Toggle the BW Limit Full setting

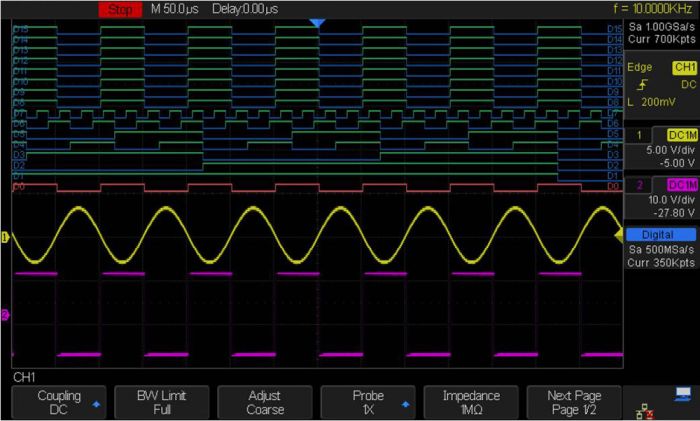point(162,402)
